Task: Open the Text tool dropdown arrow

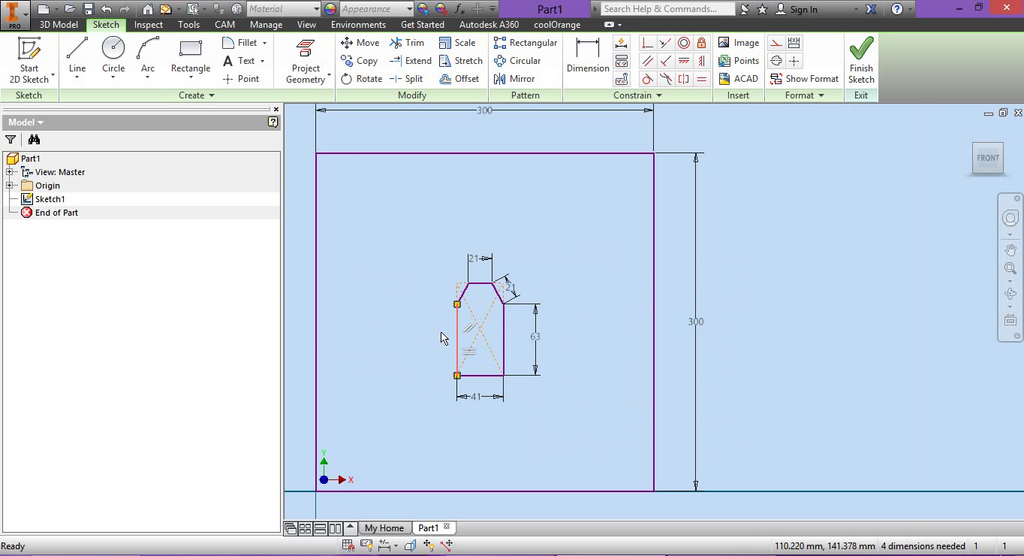Action: click(x=263, y=61)
